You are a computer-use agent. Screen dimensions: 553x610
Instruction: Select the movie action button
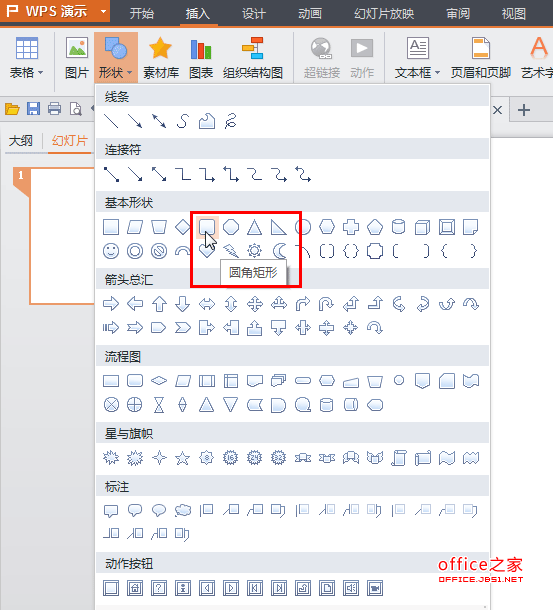[375, 588]
